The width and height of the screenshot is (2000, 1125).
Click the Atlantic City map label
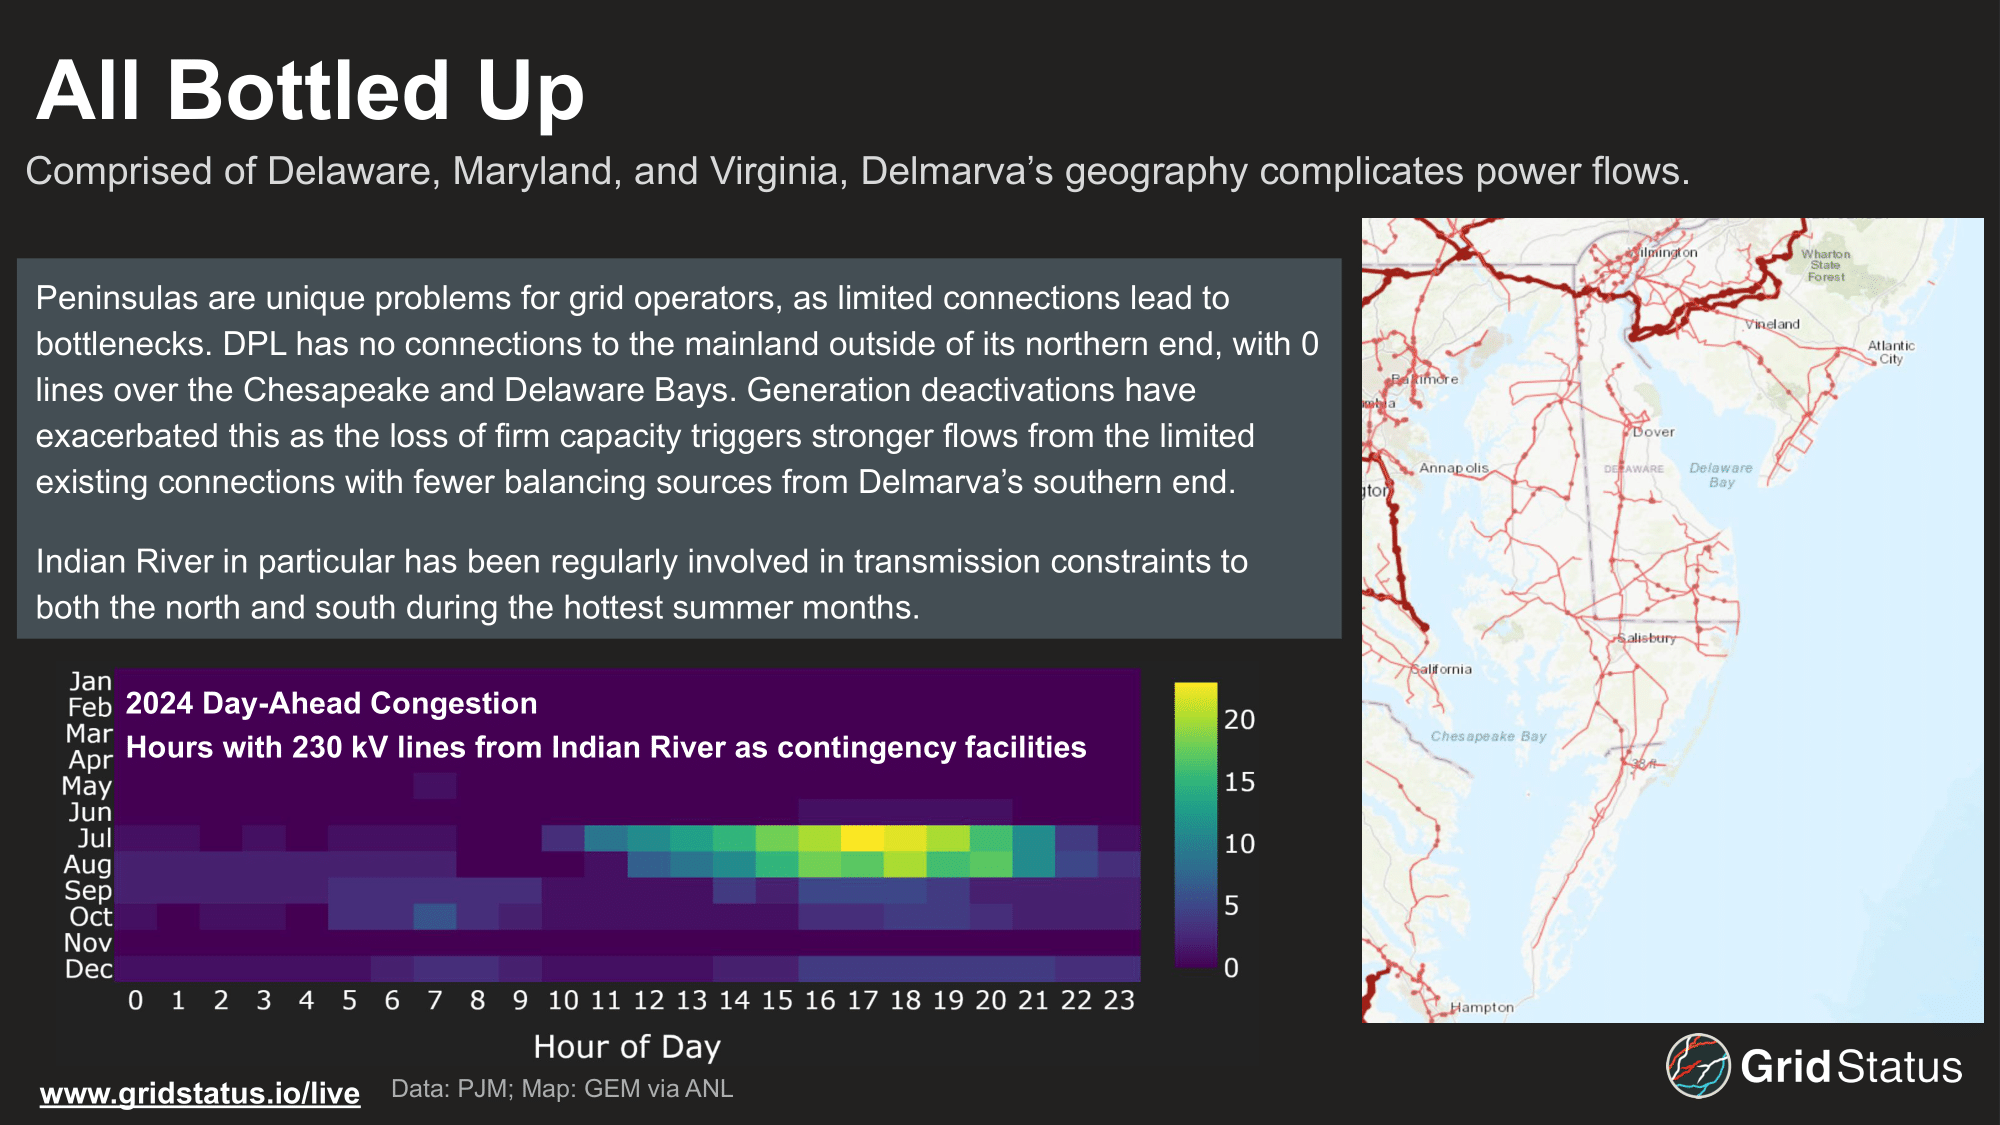1890,352
